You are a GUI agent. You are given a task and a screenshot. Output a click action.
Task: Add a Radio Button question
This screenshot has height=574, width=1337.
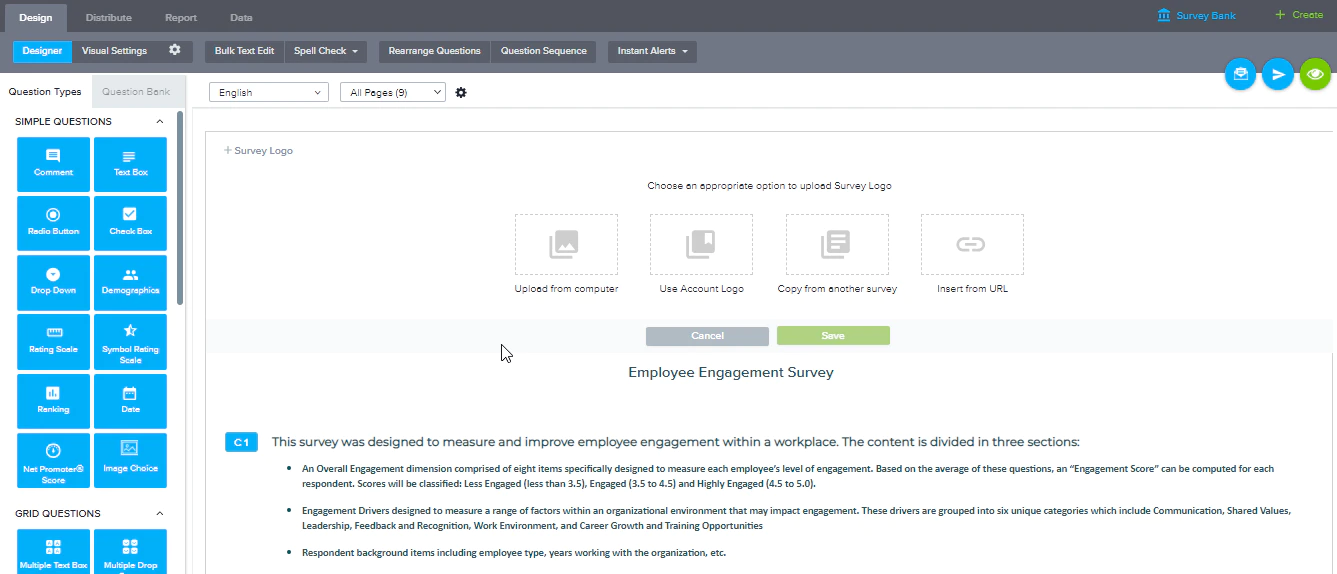[53, 223]
